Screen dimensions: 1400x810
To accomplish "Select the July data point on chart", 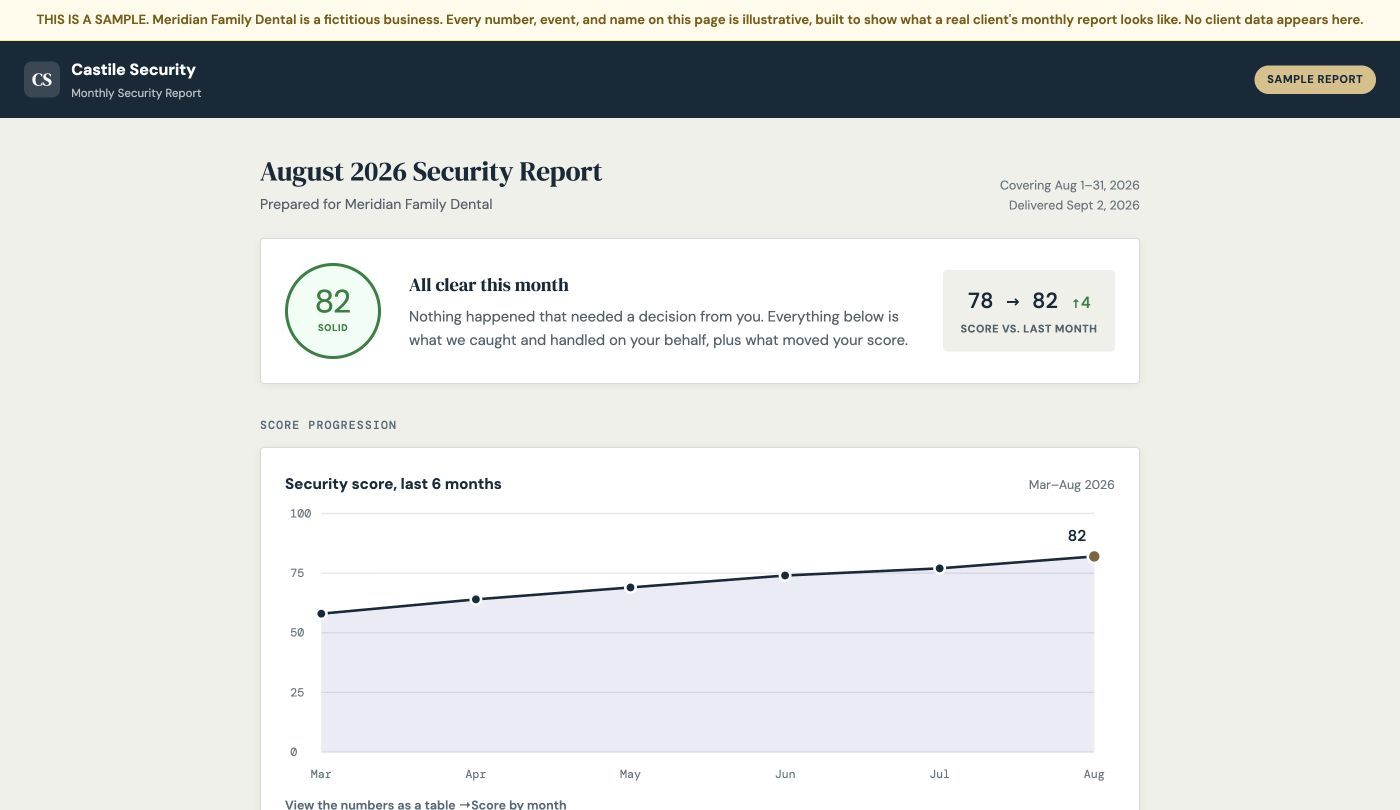I will (x=940, y=568).
